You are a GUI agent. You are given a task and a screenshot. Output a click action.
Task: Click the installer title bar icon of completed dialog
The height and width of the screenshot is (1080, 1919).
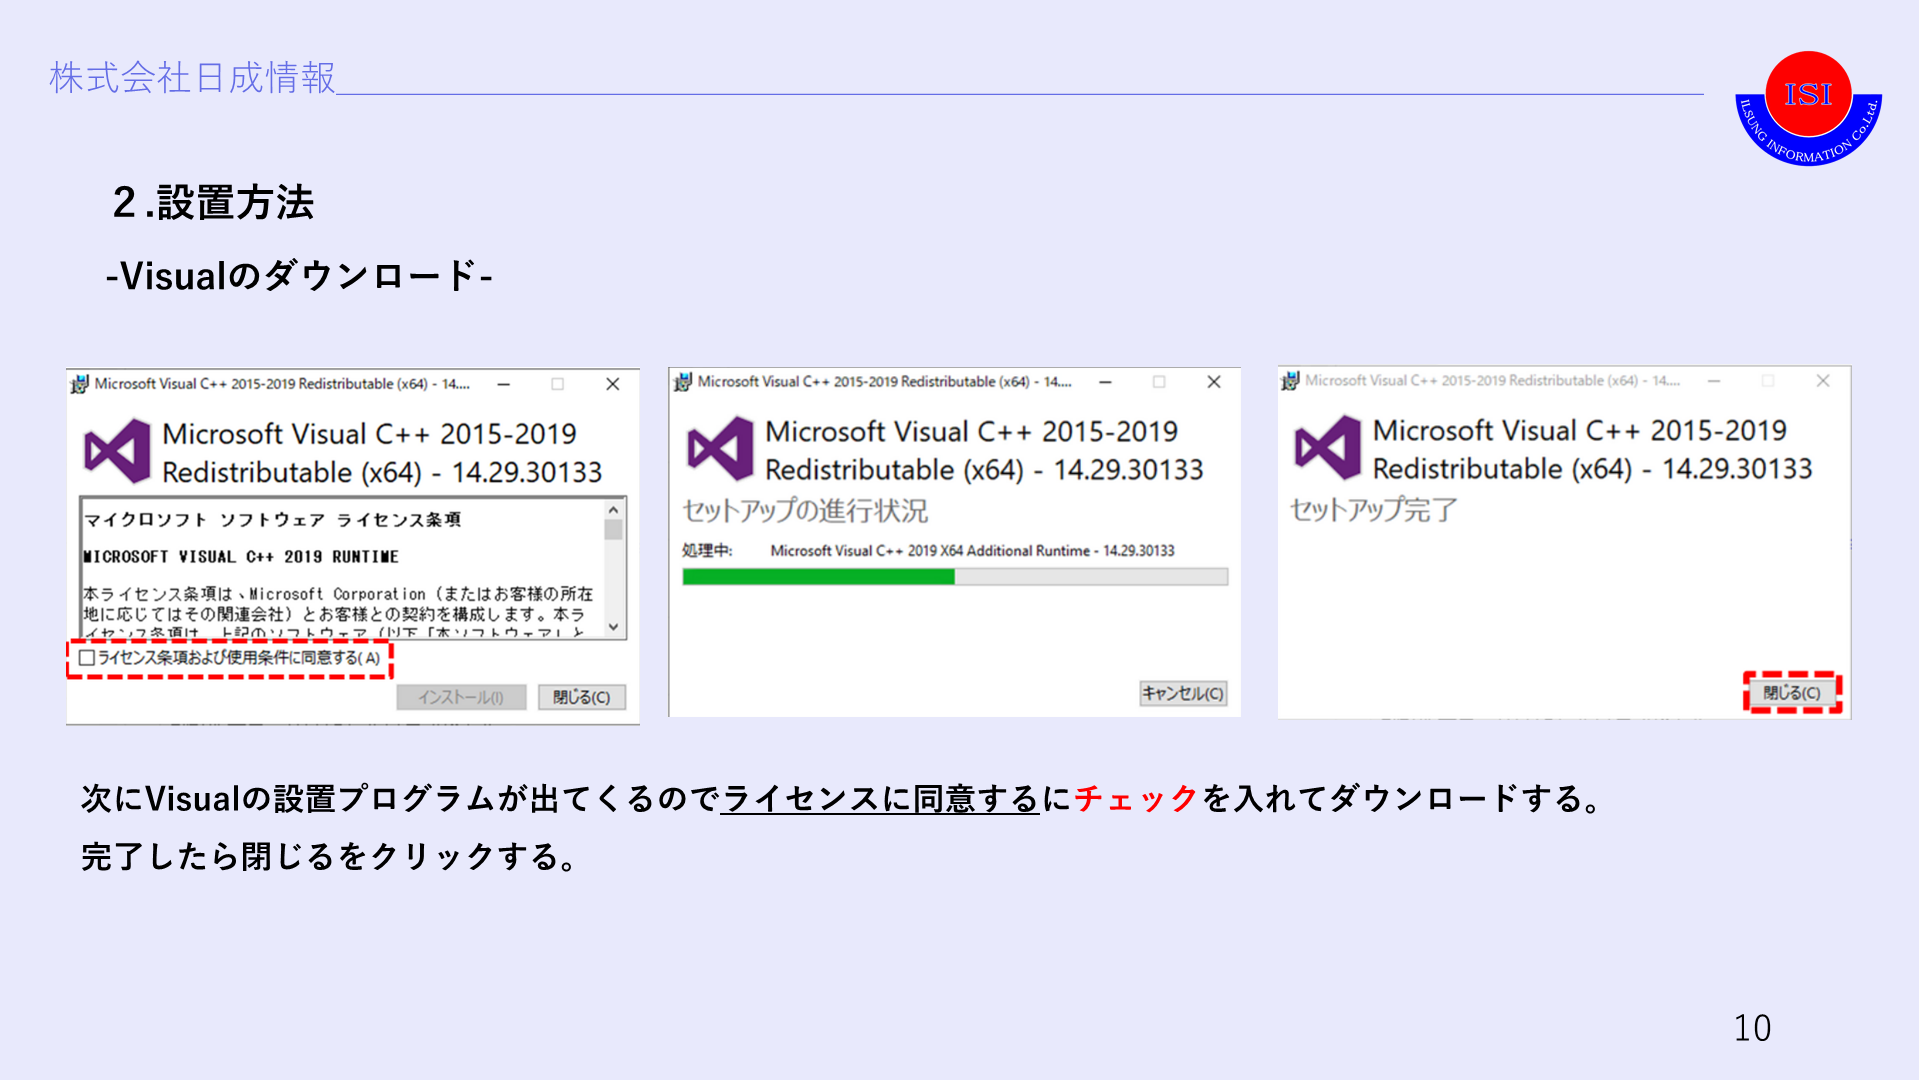coord(1291,381)
